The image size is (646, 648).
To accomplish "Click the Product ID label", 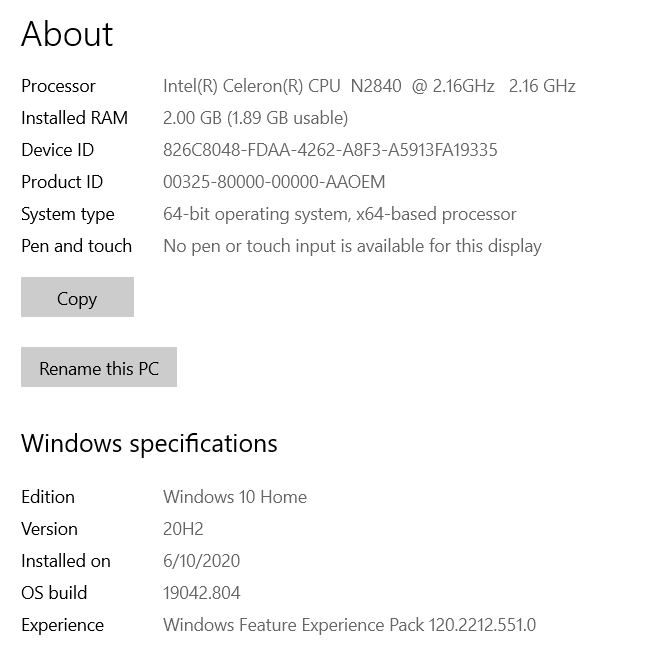I will (62, 182).
